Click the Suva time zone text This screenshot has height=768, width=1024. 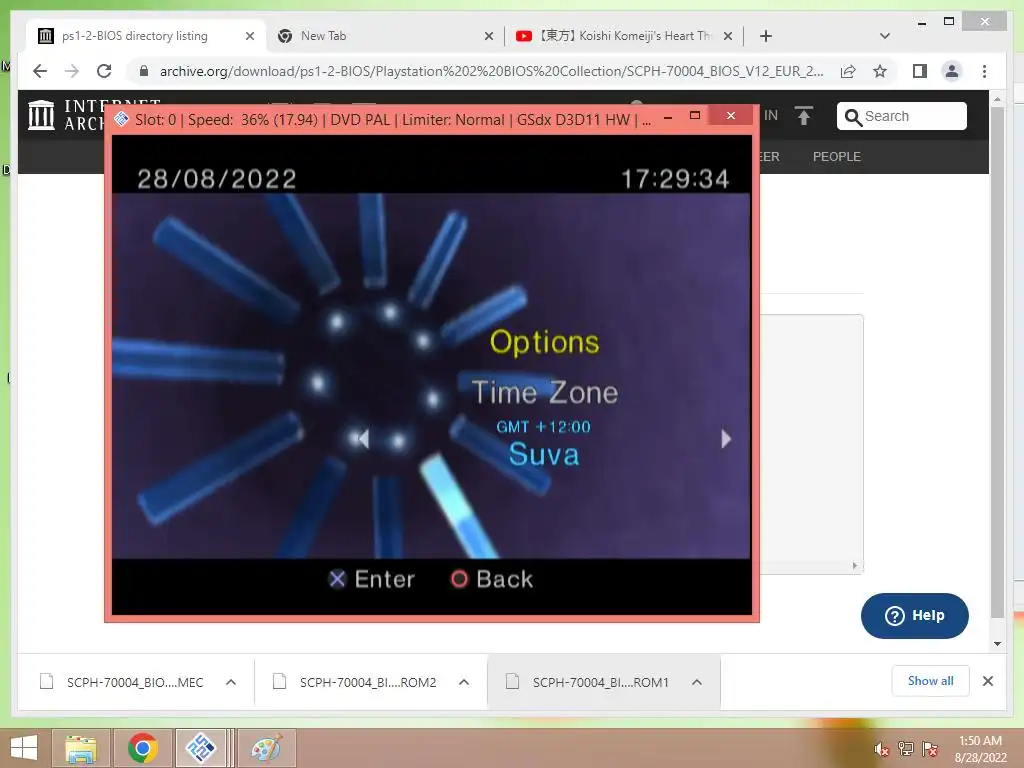click(544, 454)
